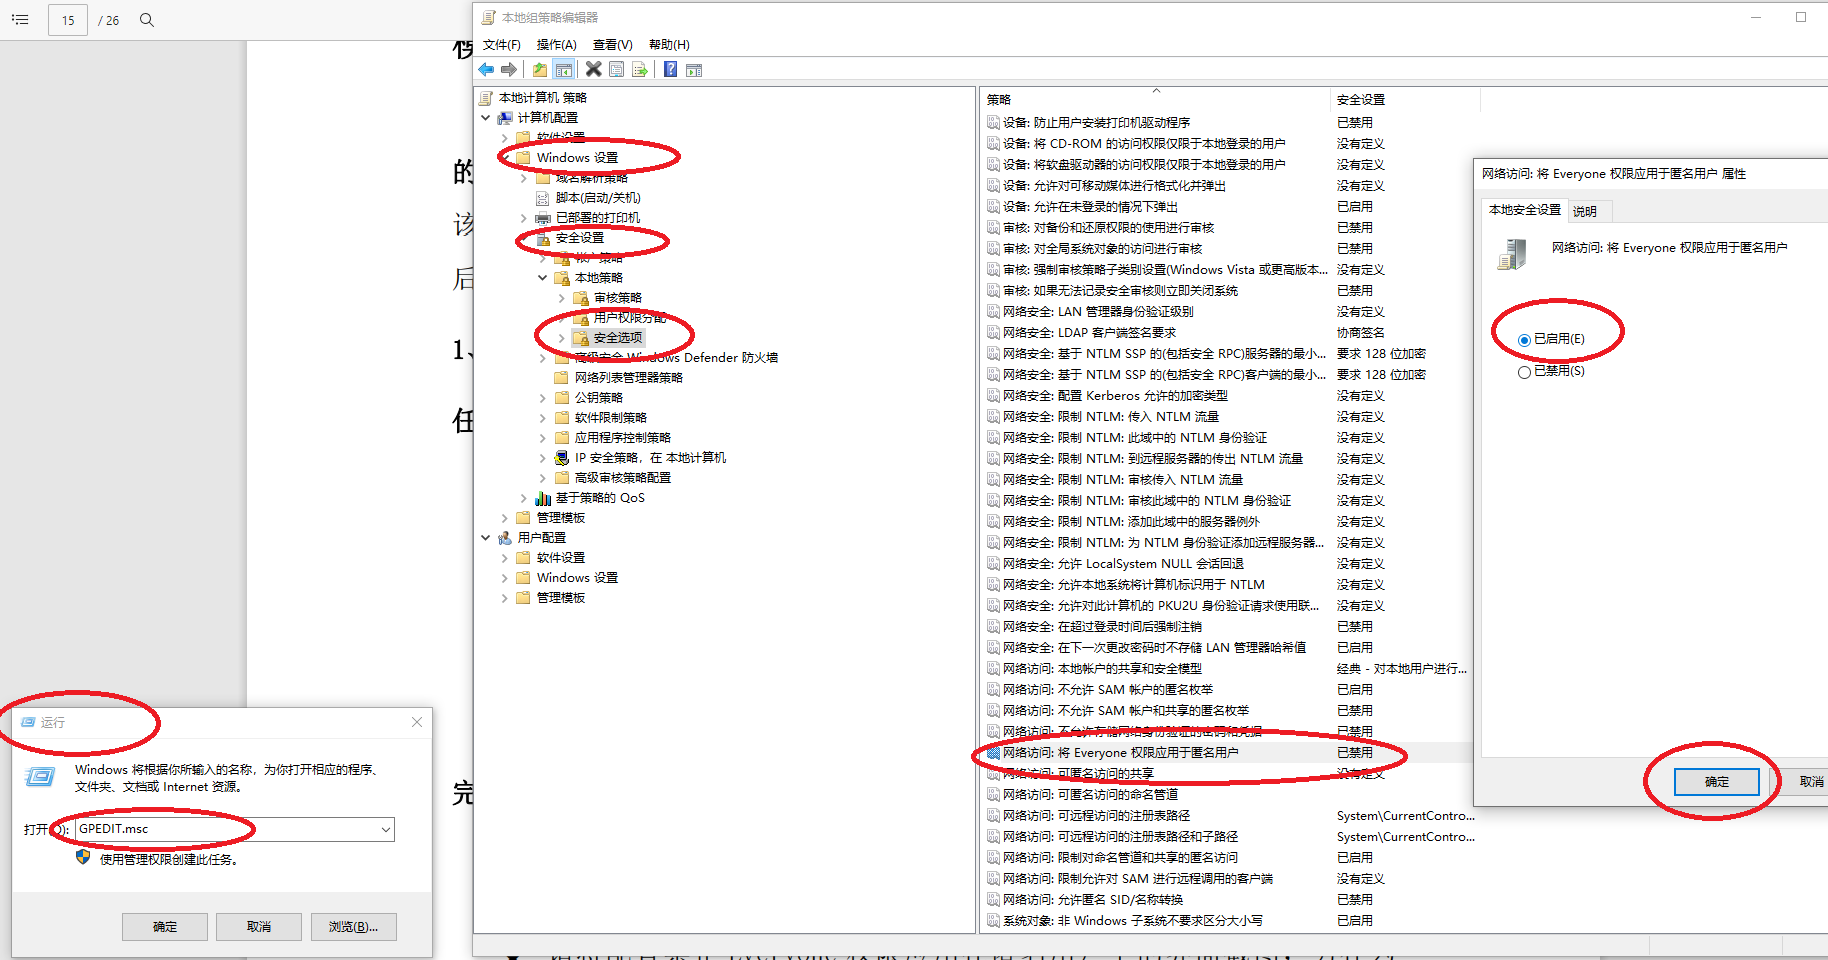This screenshot has height=960, width=1828.
Task: Click the 用户配置 user icon
Action: click(506, 538)
